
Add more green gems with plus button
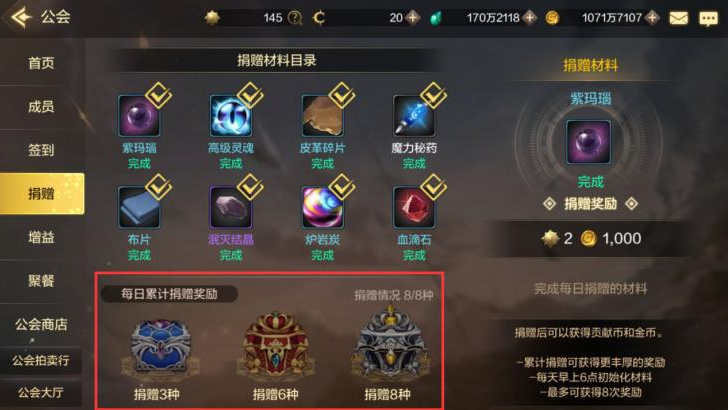[x=529, y=18]
